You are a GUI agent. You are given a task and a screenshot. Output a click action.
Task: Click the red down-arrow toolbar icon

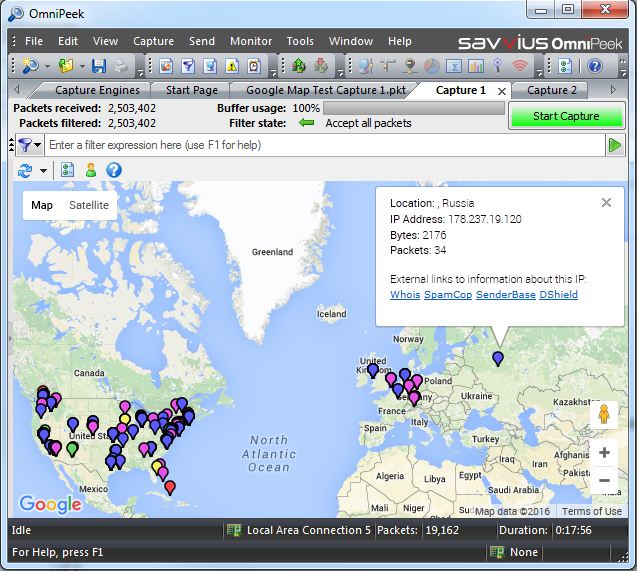(321, 66)
